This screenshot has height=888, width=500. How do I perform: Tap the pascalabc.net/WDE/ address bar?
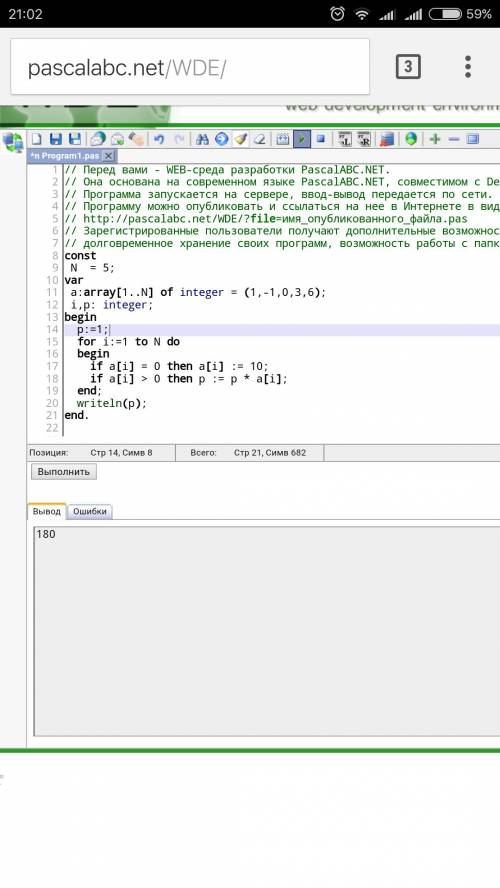190,67
